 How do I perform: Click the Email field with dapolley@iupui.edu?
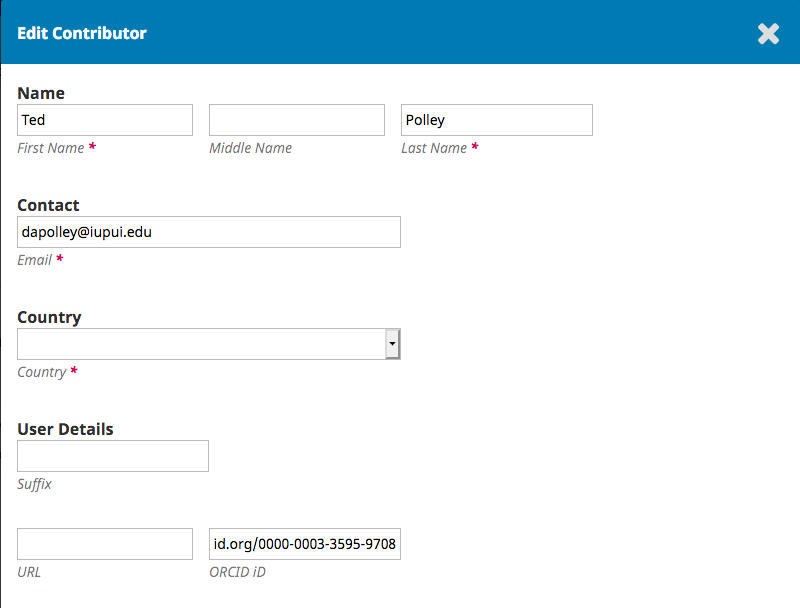coord(209,232)
